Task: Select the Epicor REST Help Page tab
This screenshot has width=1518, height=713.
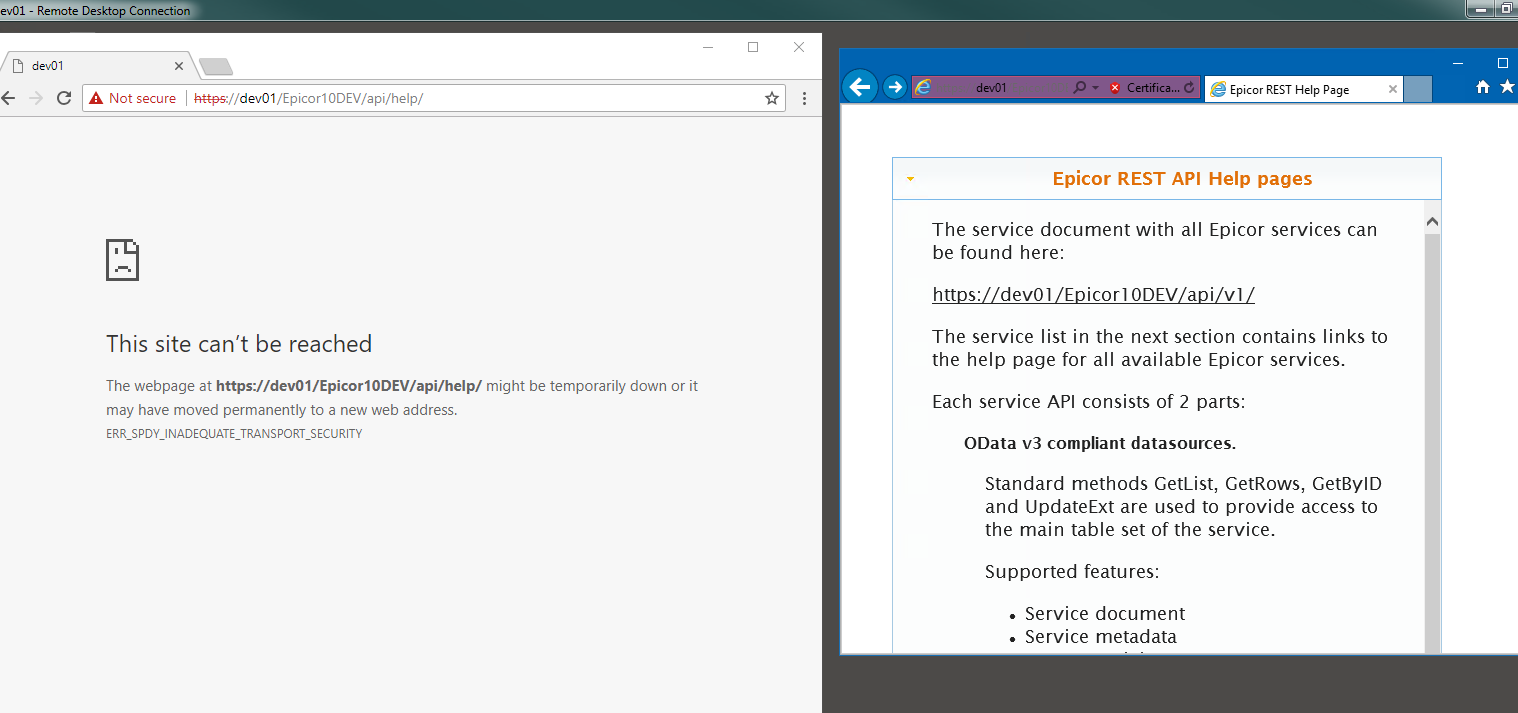Action: pyautogui.click(x=1304, y=89)
